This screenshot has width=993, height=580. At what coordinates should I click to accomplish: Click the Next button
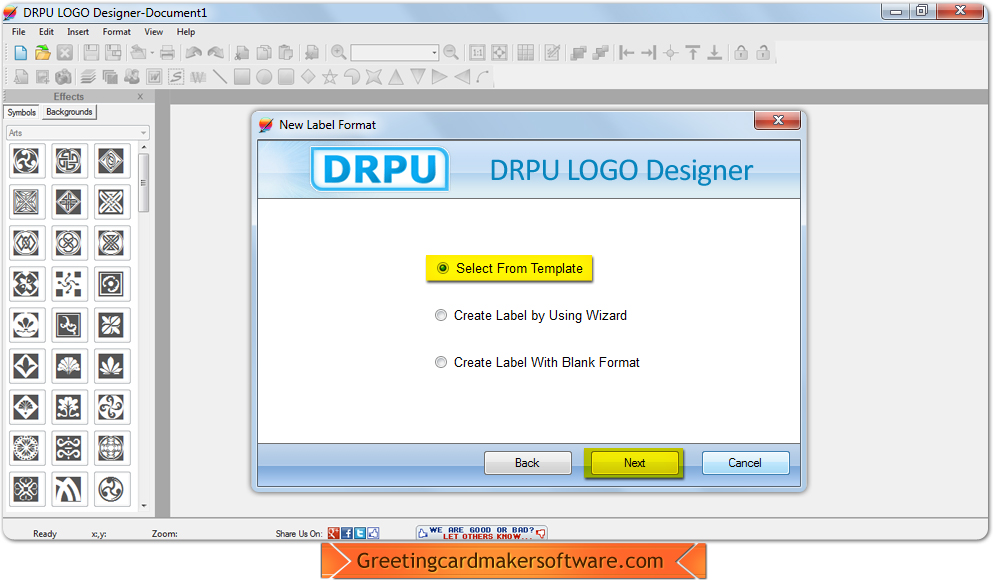coord(634,463)
